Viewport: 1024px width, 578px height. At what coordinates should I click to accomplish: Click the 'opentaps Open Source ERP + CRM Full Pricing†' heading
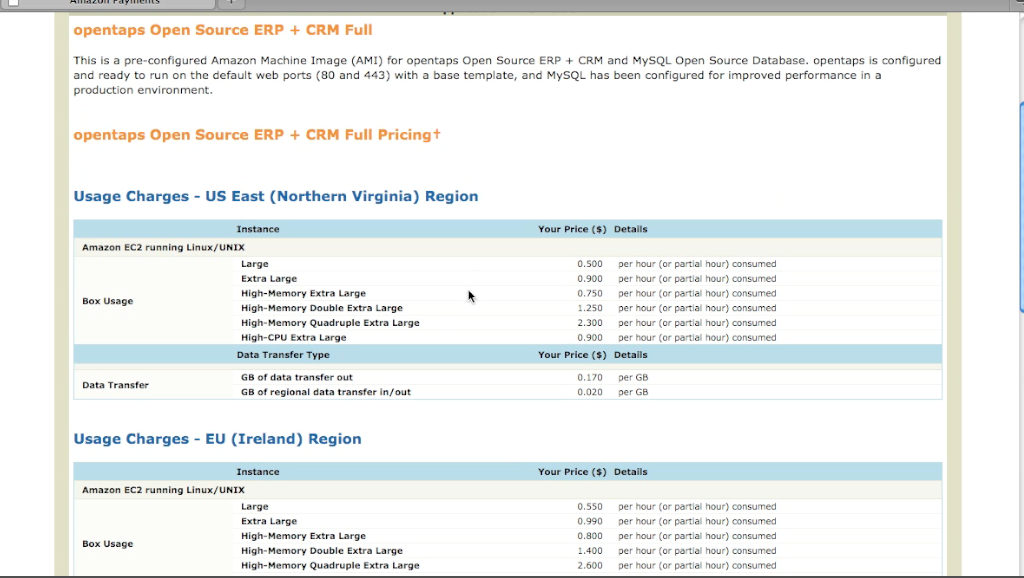click(257, 135)
